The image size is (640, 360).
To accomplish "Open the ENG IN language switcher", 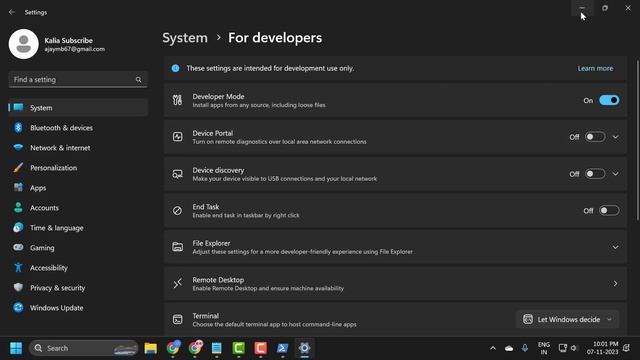I will pyautogui.click(x=544, y=348).
